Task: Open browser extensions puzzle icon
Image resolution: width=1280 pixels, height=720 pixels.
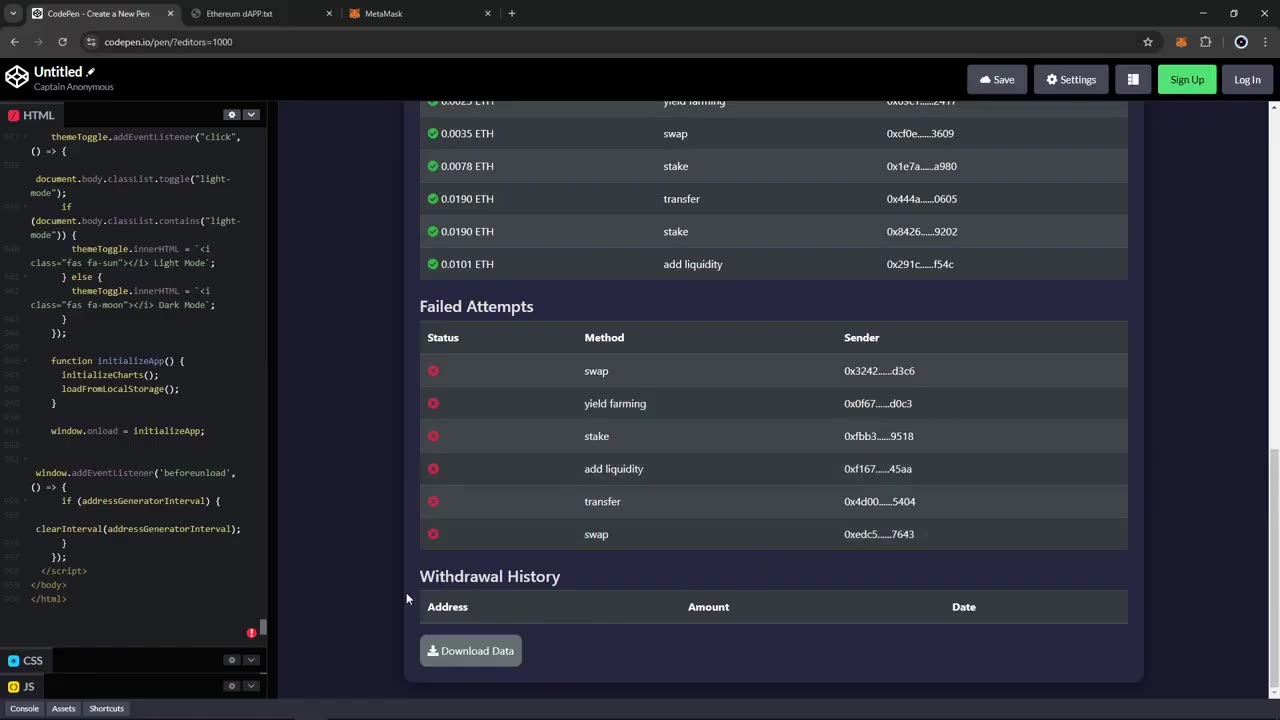Action: pyautogui.click(x=1205, y=42)
